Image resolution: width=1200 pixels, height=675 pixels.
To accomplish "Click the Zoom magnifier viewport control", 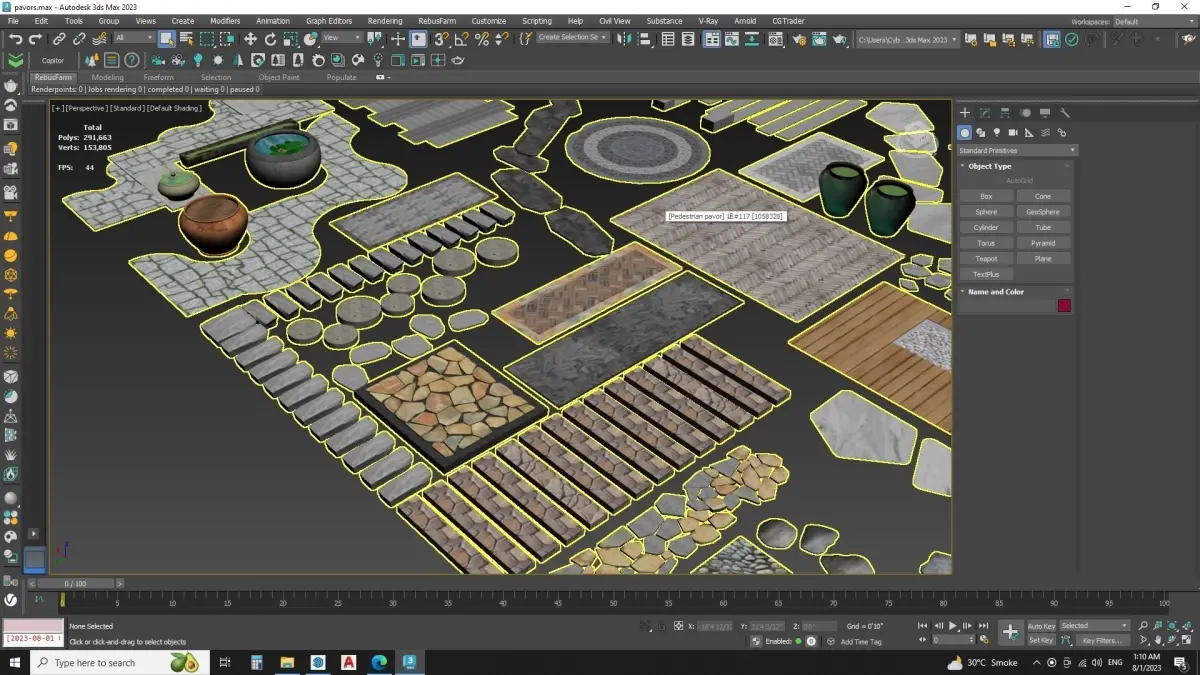I will pos(1144,626).
